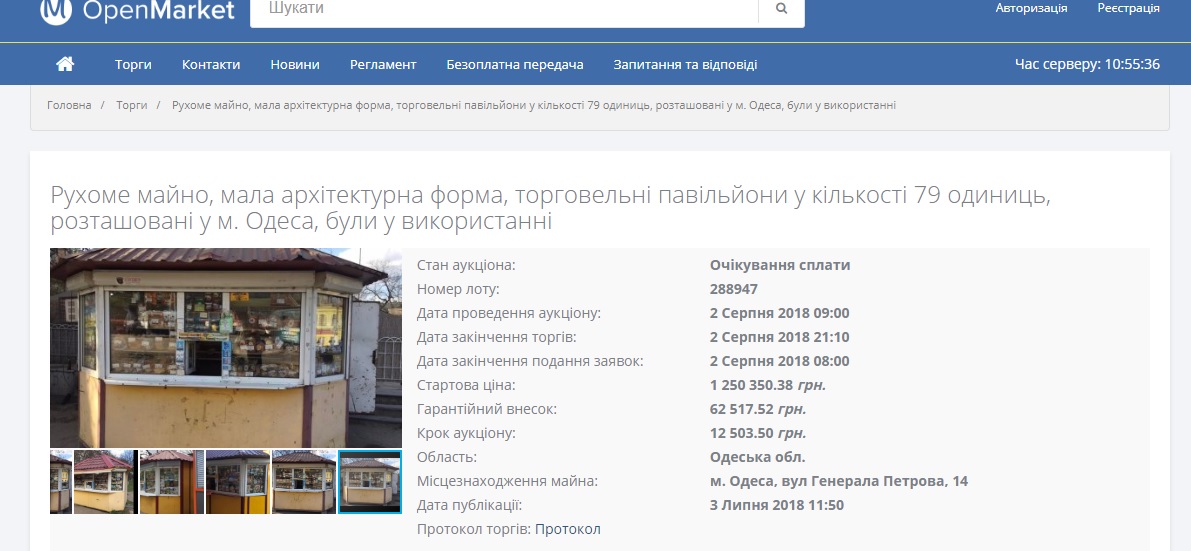This screenshot has width=1191, height=551.
Task: Click the OpenMarket logo icon
Action: (57, 11)
